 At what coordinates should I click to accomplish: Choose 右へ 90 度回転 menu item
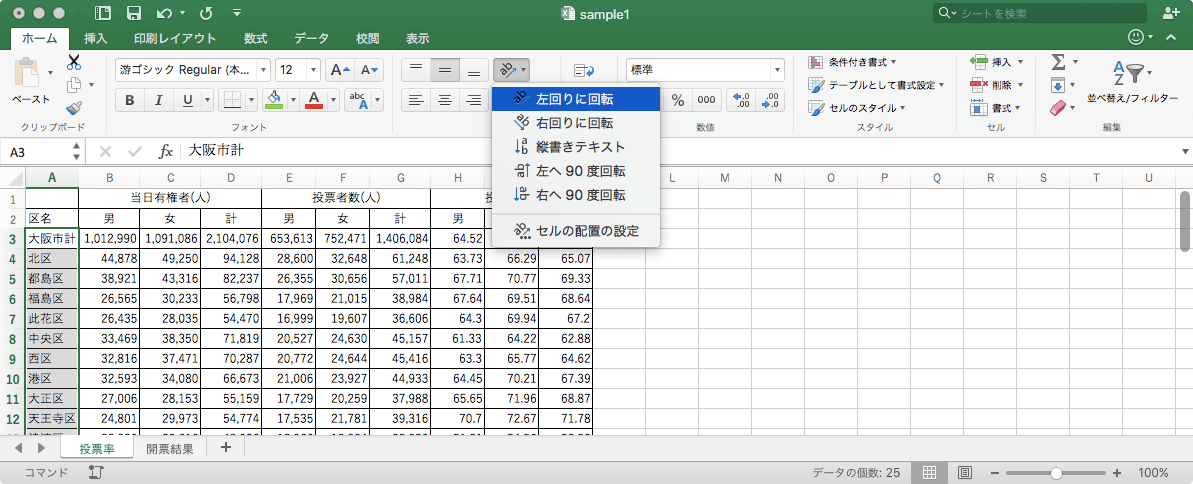point(576,196)
